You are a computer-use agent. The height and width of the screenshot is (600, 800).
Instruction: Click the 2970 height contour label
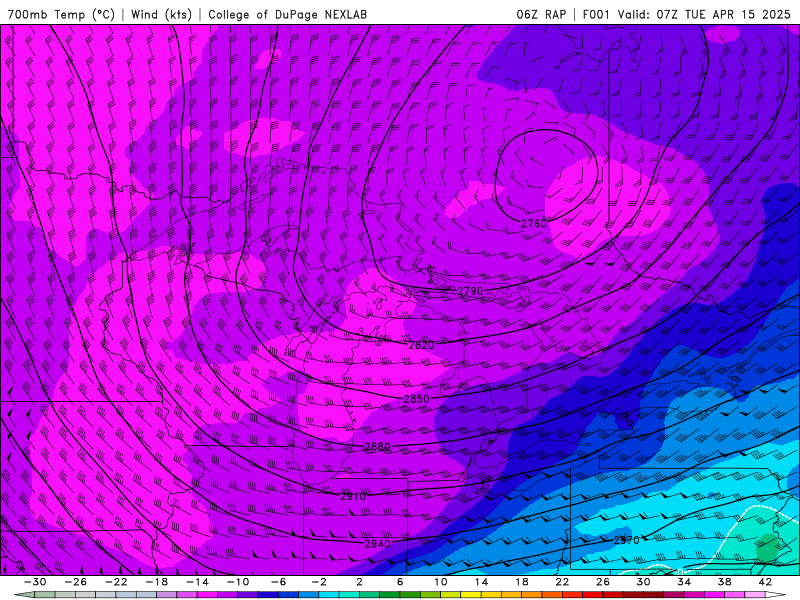pyautogui.click(x=627, y=540)
